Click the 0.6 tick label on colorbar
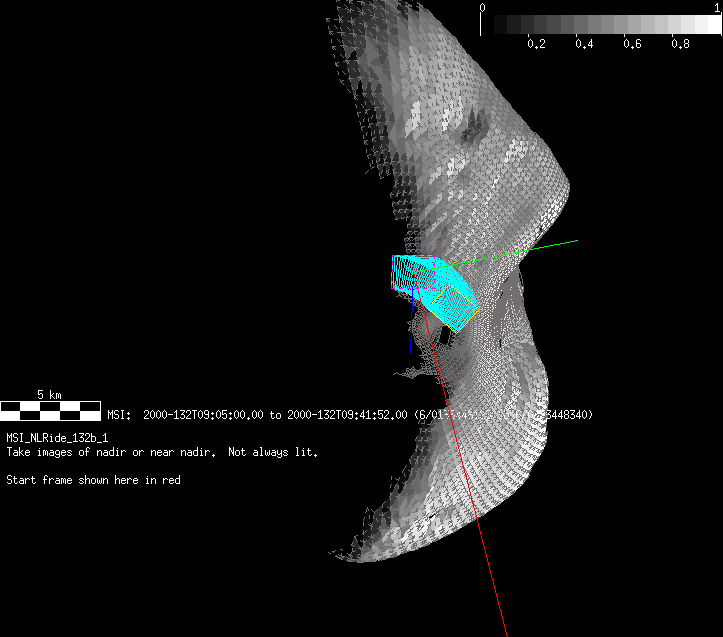 coord(632,45)
